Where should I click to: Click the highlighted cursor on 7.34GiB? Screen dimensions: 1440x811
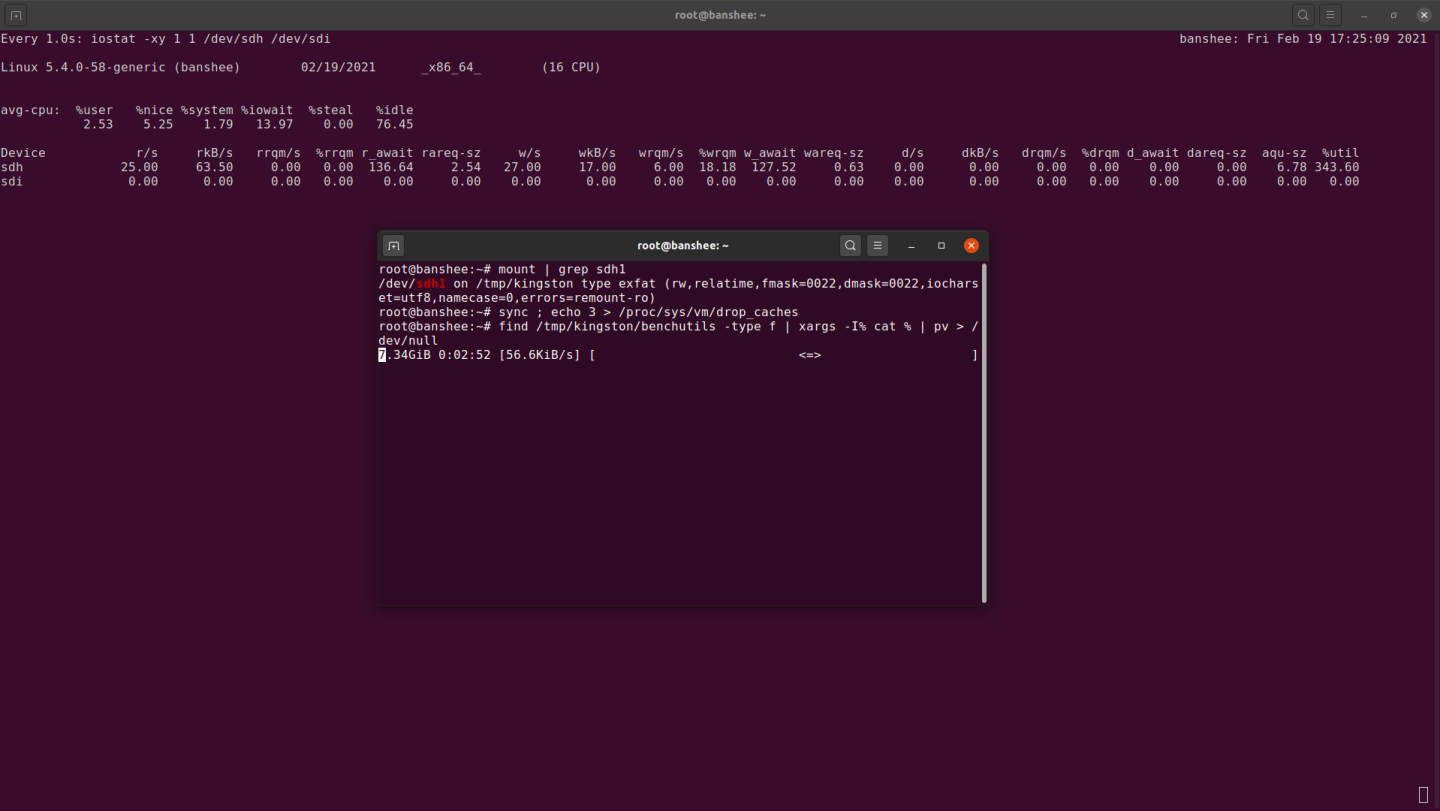(x=382, y=355)
